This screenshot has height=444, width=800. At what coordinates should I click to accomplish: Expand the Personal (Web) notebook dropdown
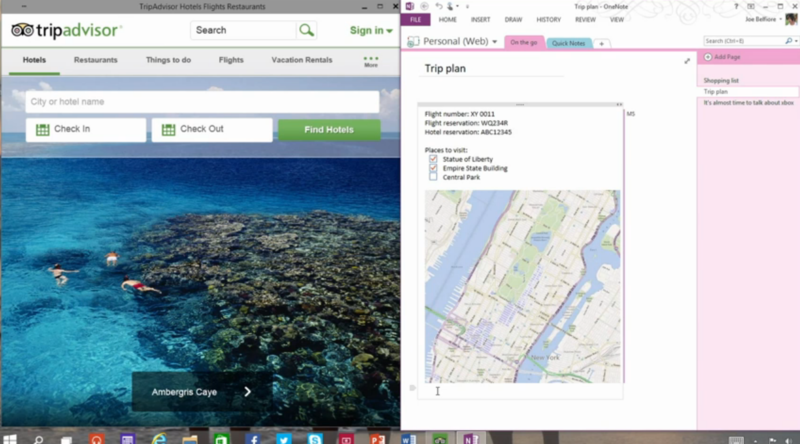(x=494, y=42)
